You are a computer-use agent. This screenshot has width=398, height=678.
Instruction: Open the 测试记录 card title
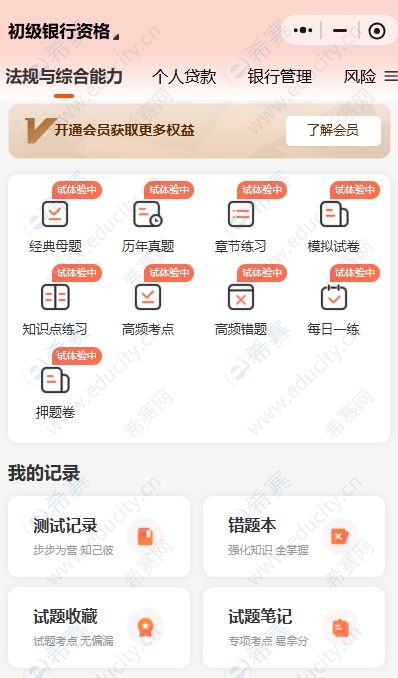[65, 525]
